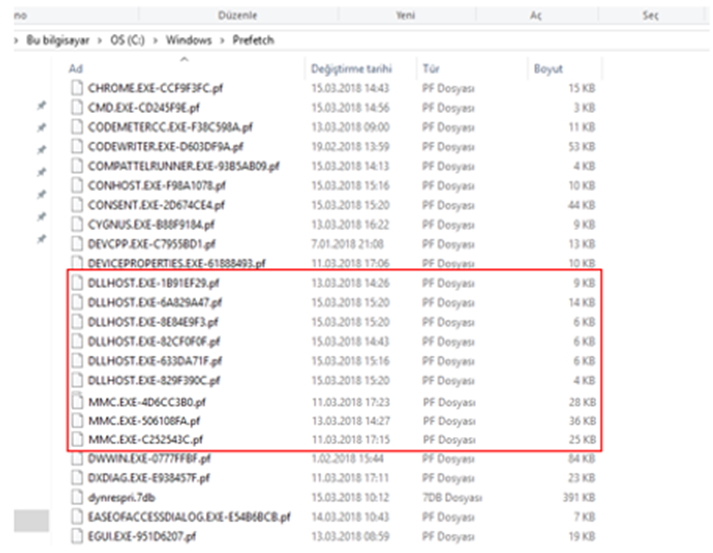The width and height of the screenshot is (713, 553).
Task: Click file icon of DLLHOST.EXE-633DA71F.pf
Action: tap(77, 361)
